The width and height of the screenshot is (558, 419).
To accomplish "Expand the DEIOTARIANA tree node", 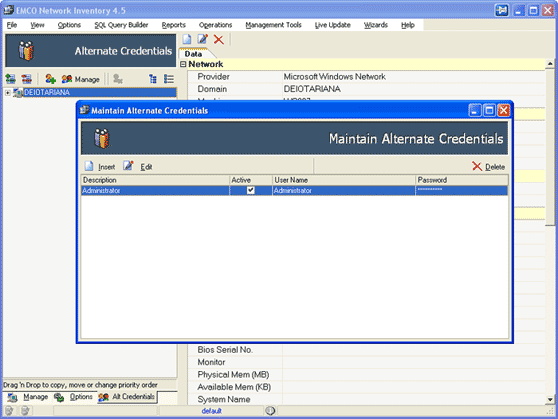I will pos(7,93).
